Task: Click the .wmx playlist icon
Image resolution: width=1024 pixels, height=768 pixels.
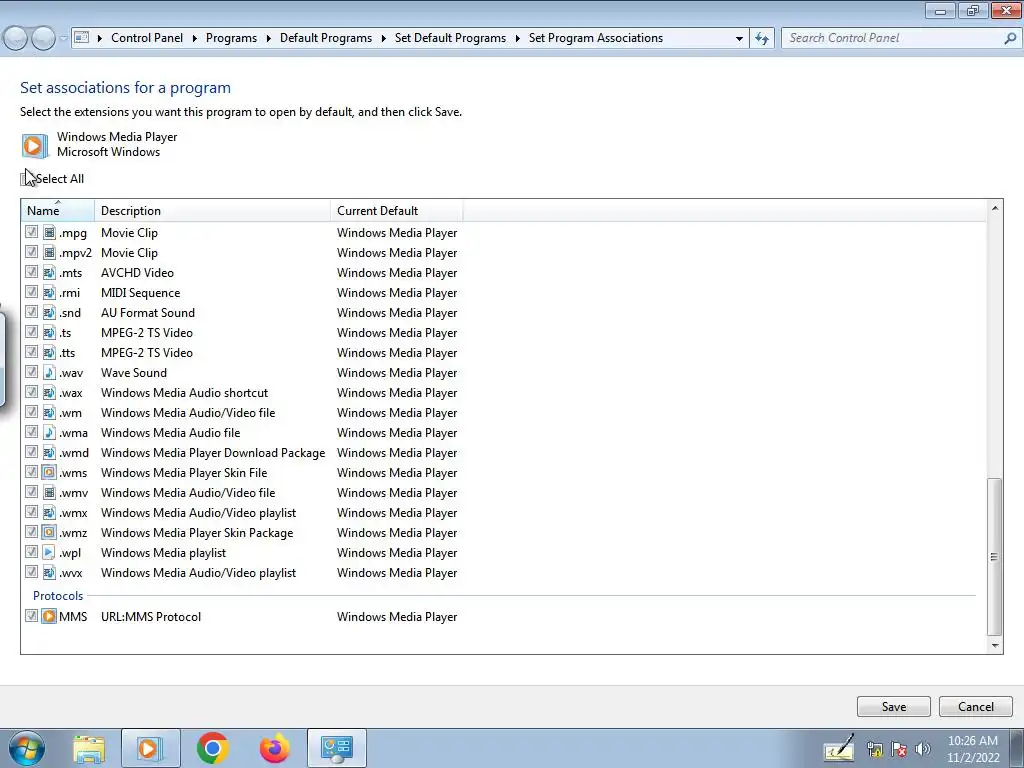Action: (x=49, y=513)
